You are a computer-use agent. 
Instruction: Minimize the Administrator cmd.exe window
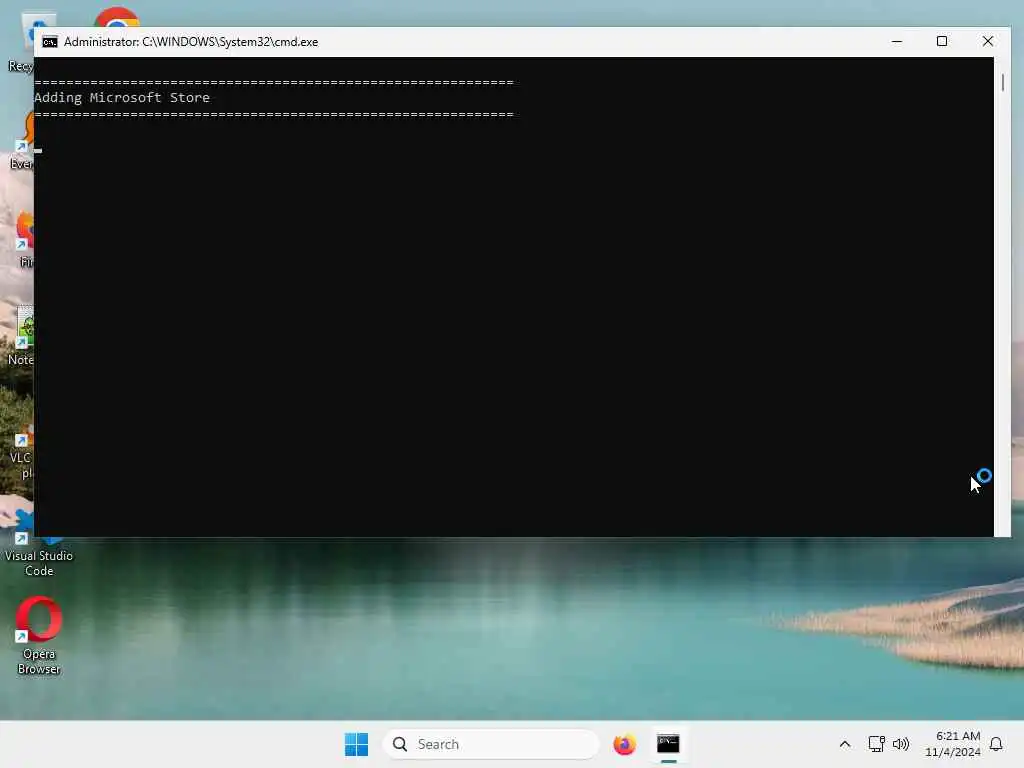[897, 41]
